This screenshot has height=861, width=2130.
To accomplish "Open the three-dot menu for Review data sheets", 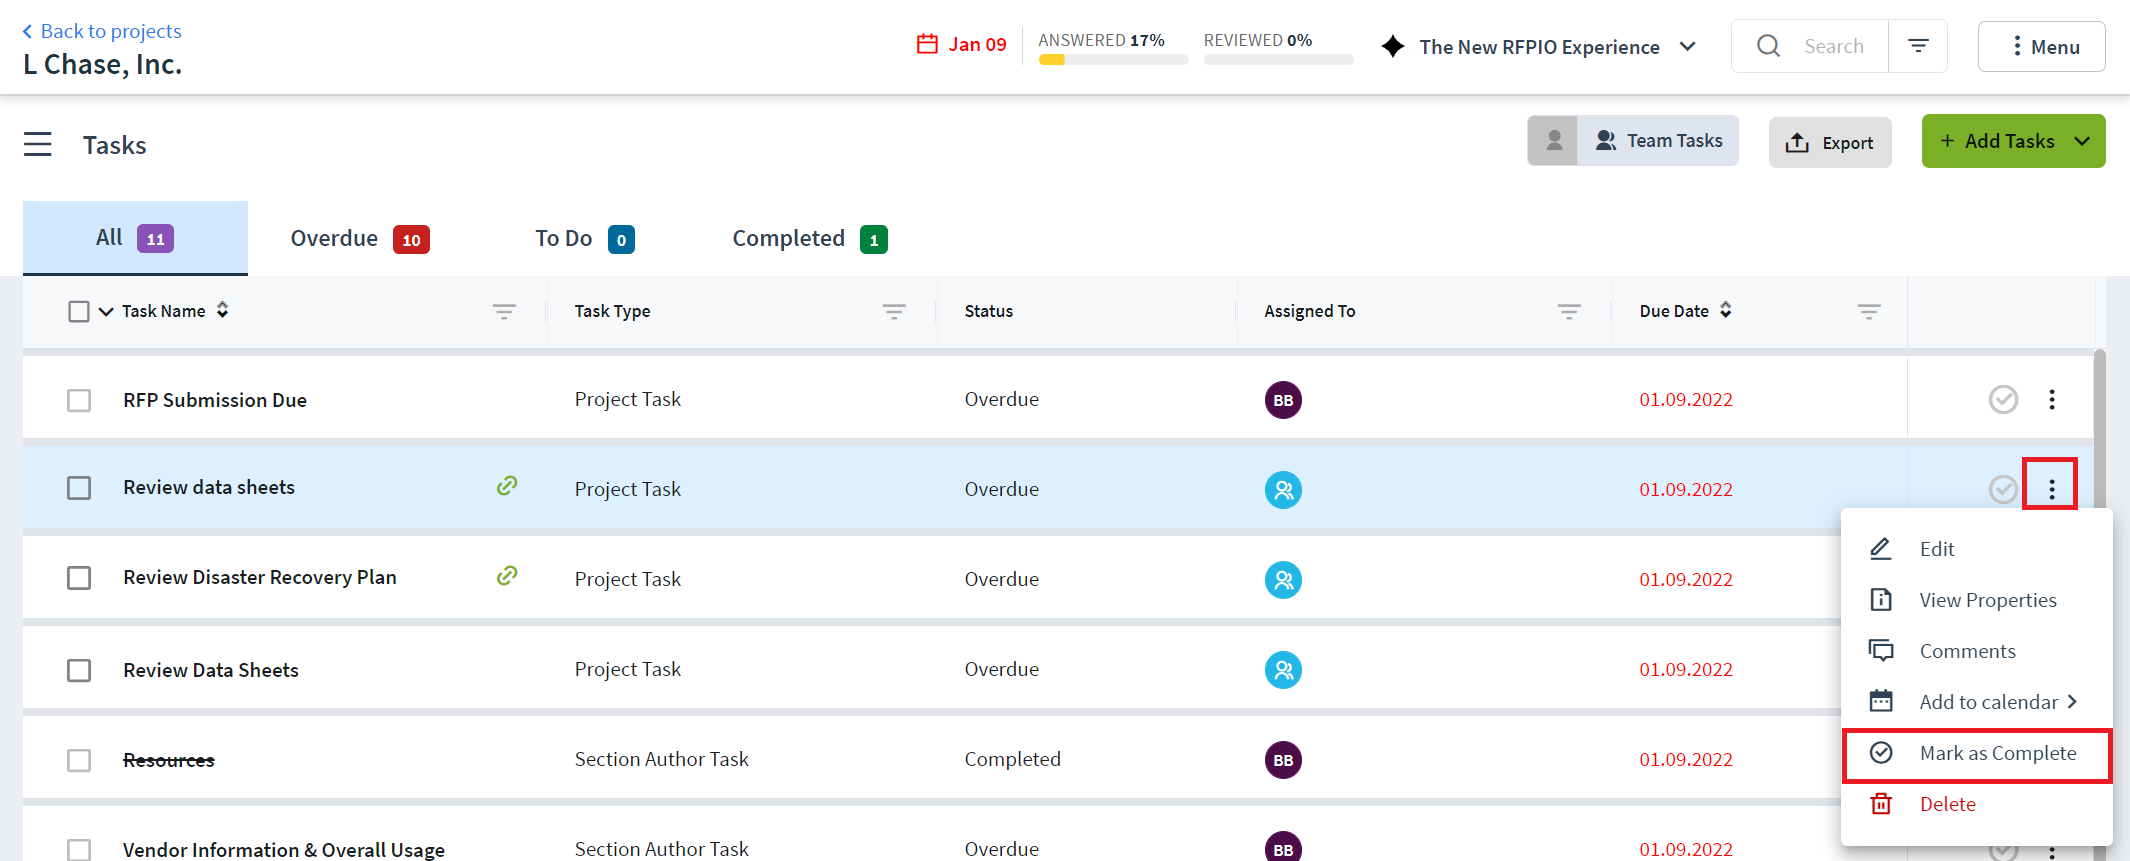I will (2052, 489).
